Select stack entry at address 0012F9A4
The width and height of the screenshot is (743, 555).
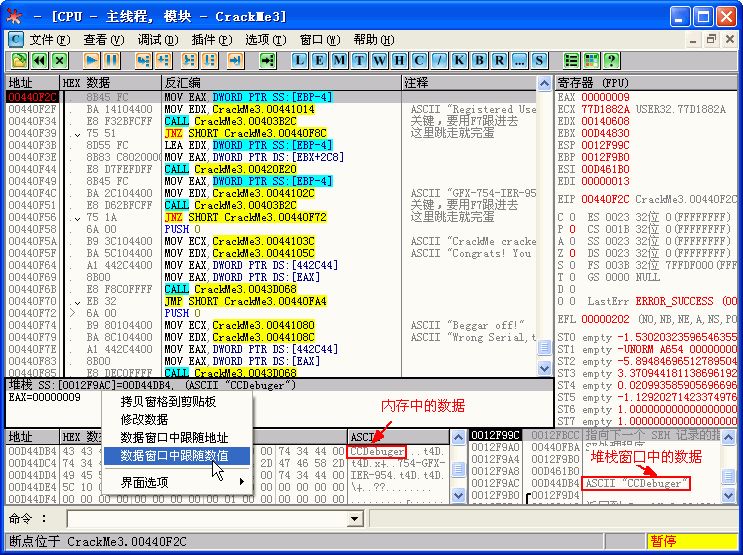(595, 459)
